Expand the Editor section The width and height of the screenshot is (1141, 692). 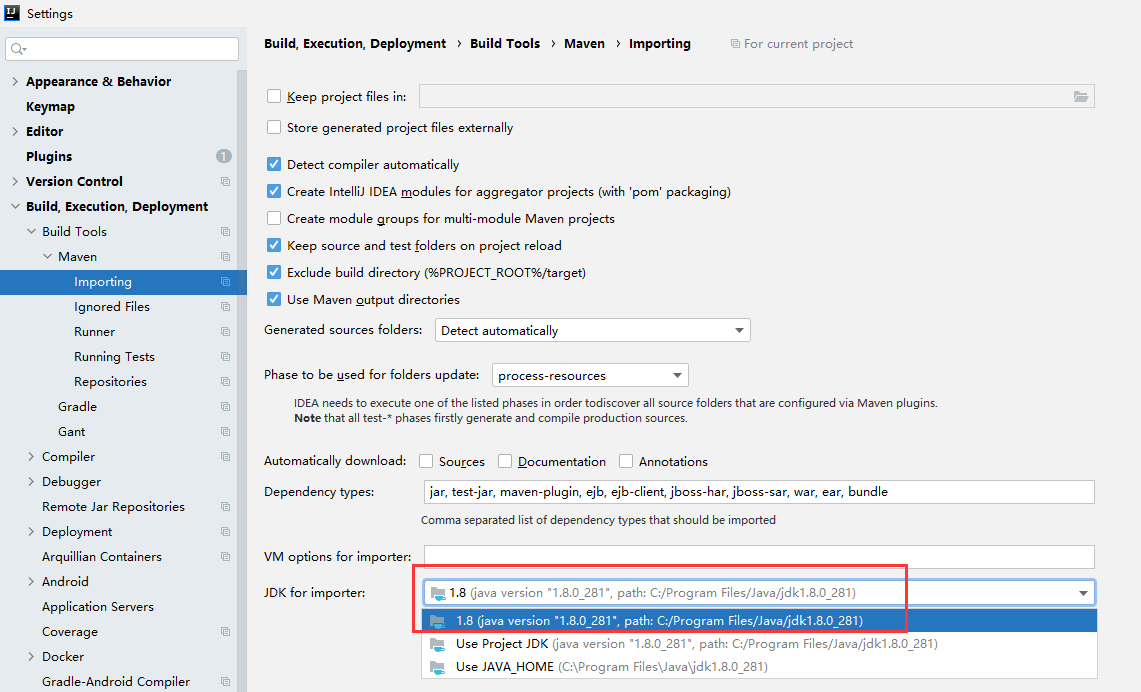pos(15,132)
